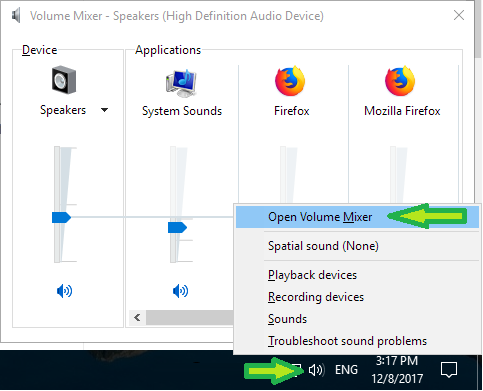Click the Applications group heading
The height and width of the screenshot is (391, 483).
(x=168, y=50)
